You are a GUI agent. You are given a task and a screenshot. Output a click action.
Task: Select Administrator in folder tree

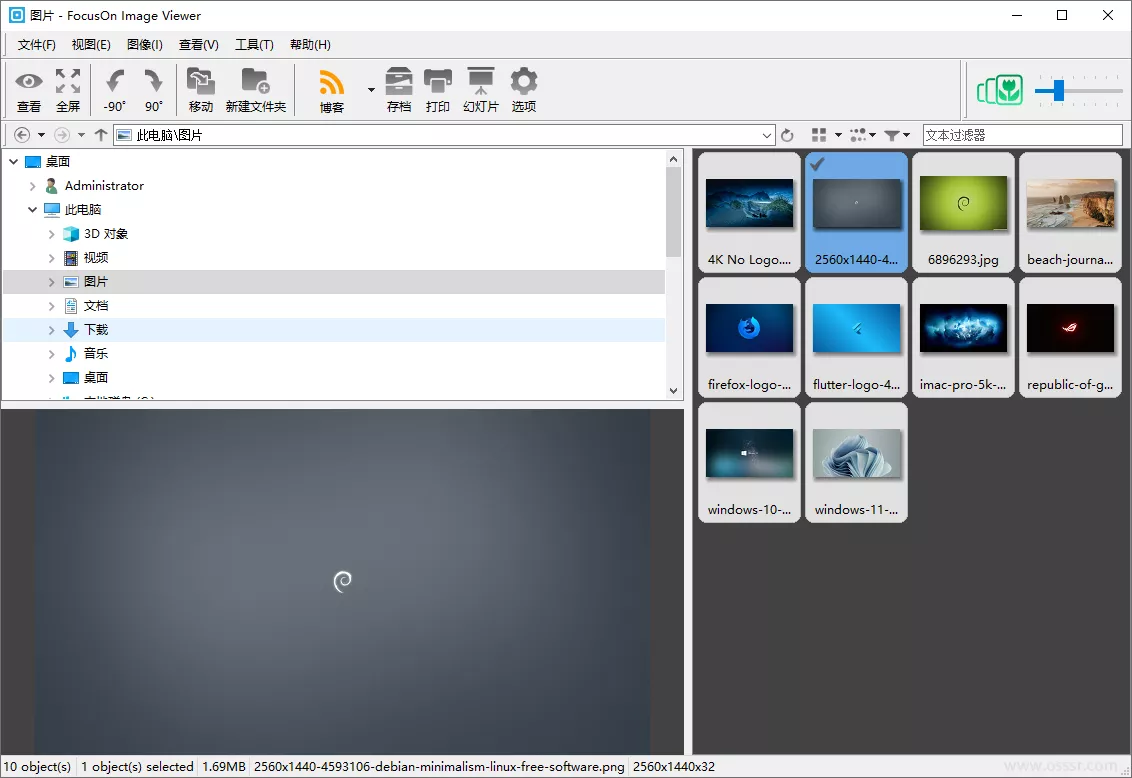tap(104, 185)
